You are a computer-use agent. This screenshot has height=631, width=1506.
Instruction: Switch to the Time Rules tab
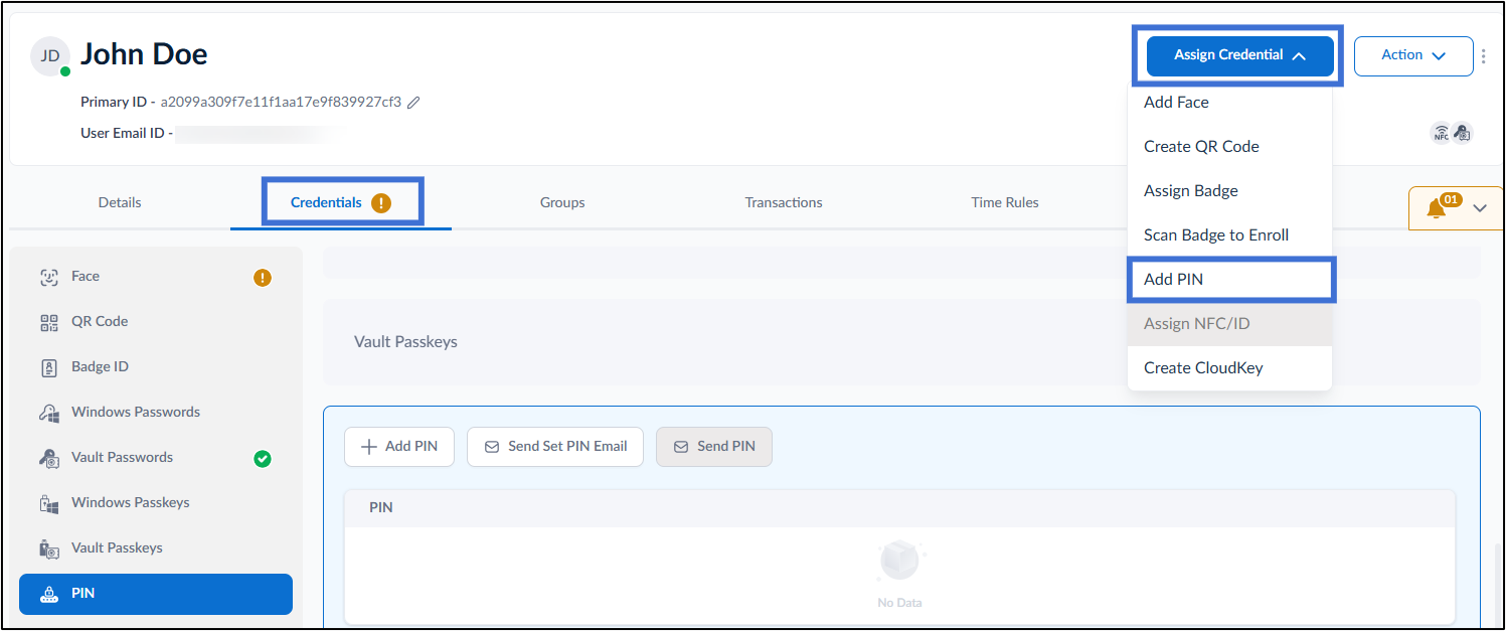pos(1004,202)
